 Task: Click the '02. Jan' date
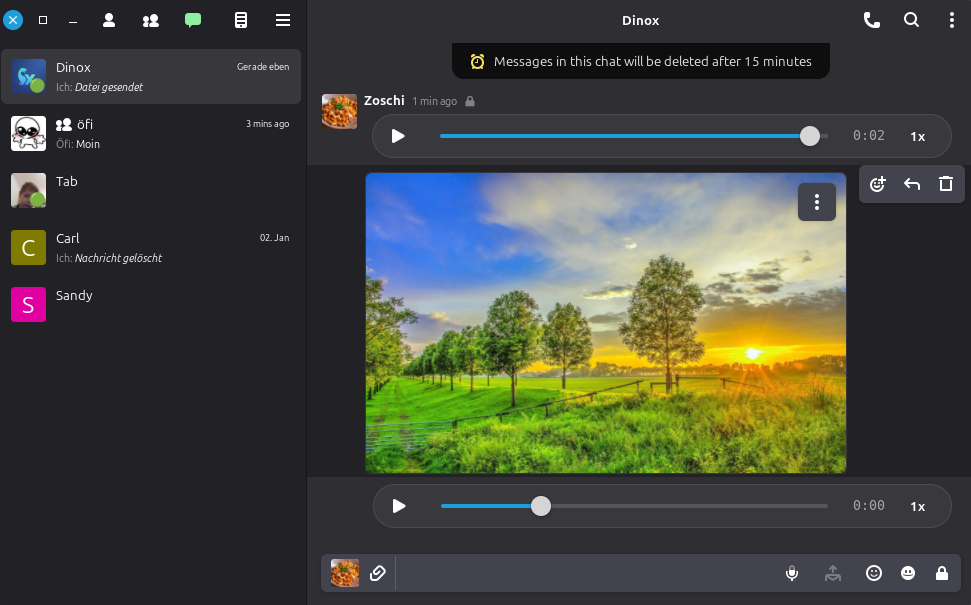(x=274, y=238)
